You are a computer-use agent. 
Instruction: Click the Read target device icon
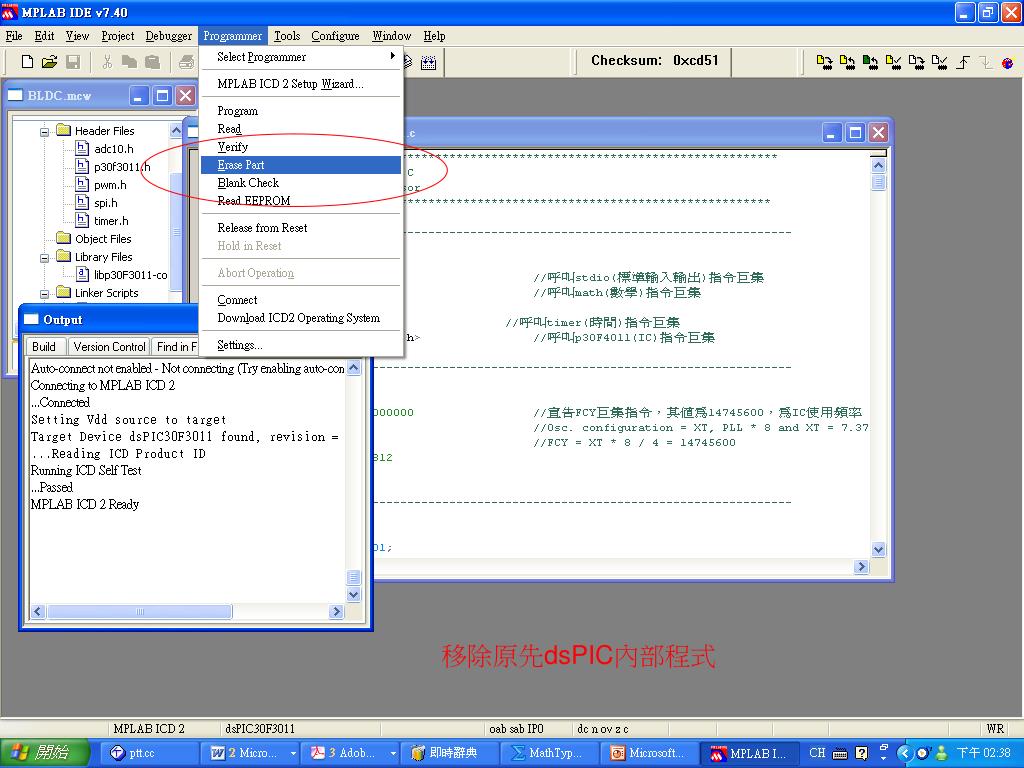(x=847, y=62)
